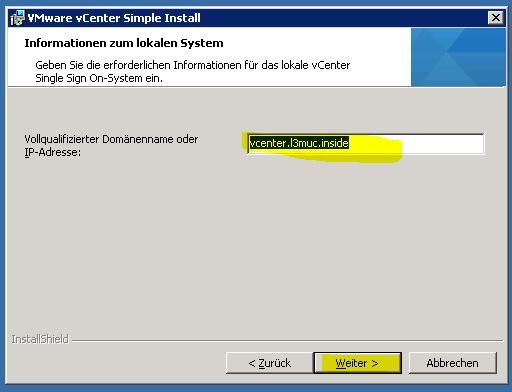
Task: Click the 'Informationen zum lokalen System' heading
Action: pos(124,43)
